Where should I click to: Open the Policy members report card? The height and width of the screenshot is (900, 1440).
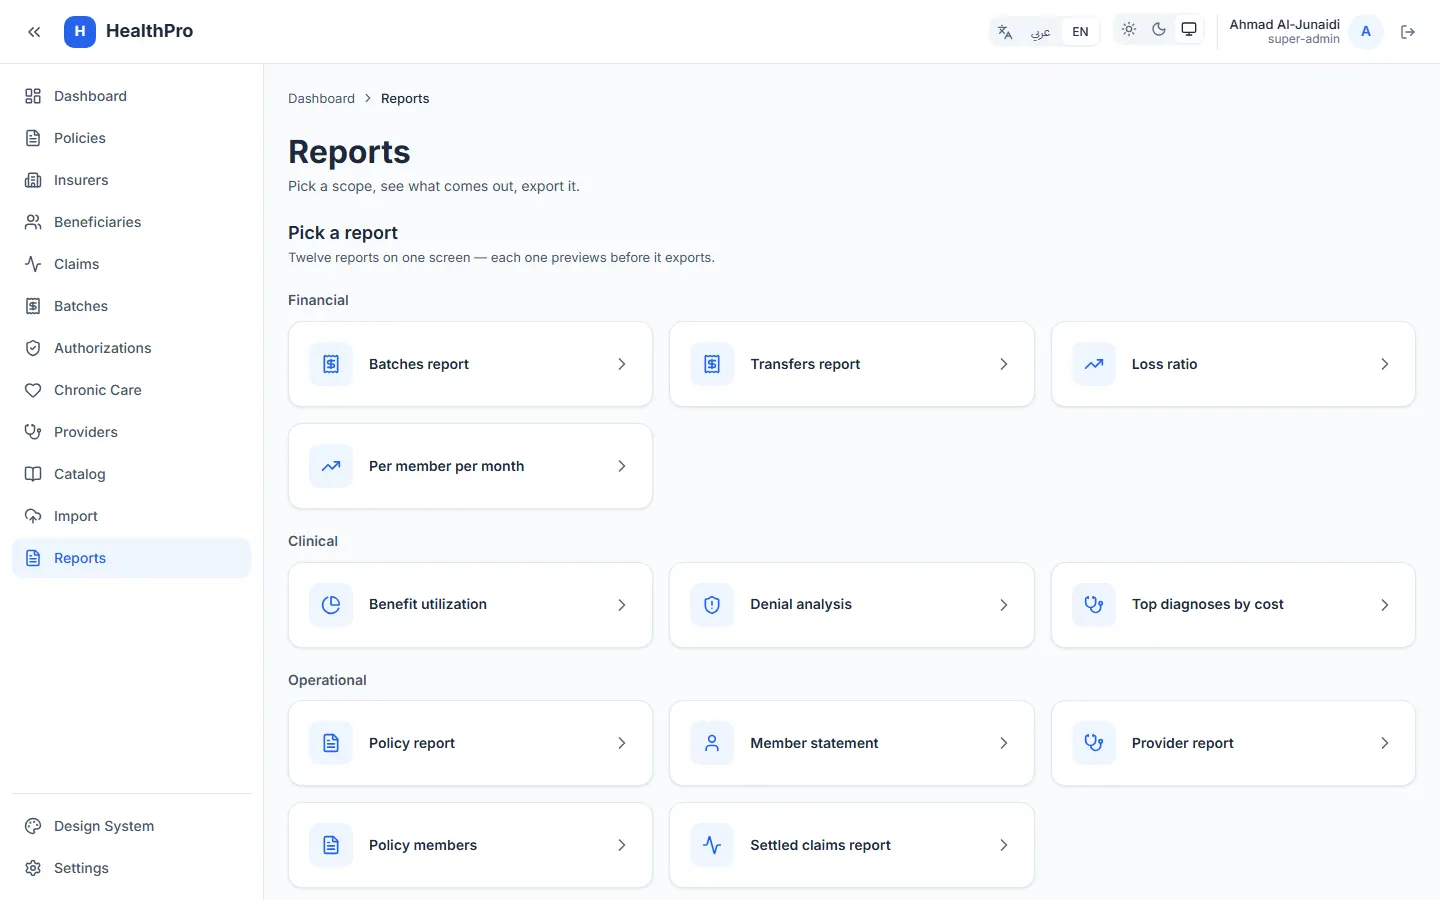[x=470, y=845]
